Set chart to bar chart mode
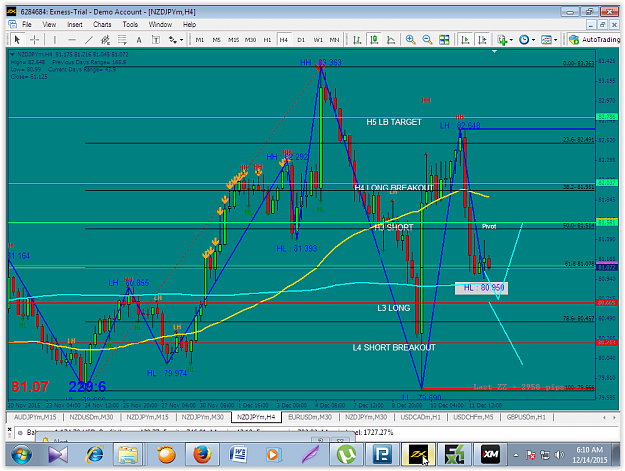The image size is (625, 471). pyautogui.click(x=357, y=39)
